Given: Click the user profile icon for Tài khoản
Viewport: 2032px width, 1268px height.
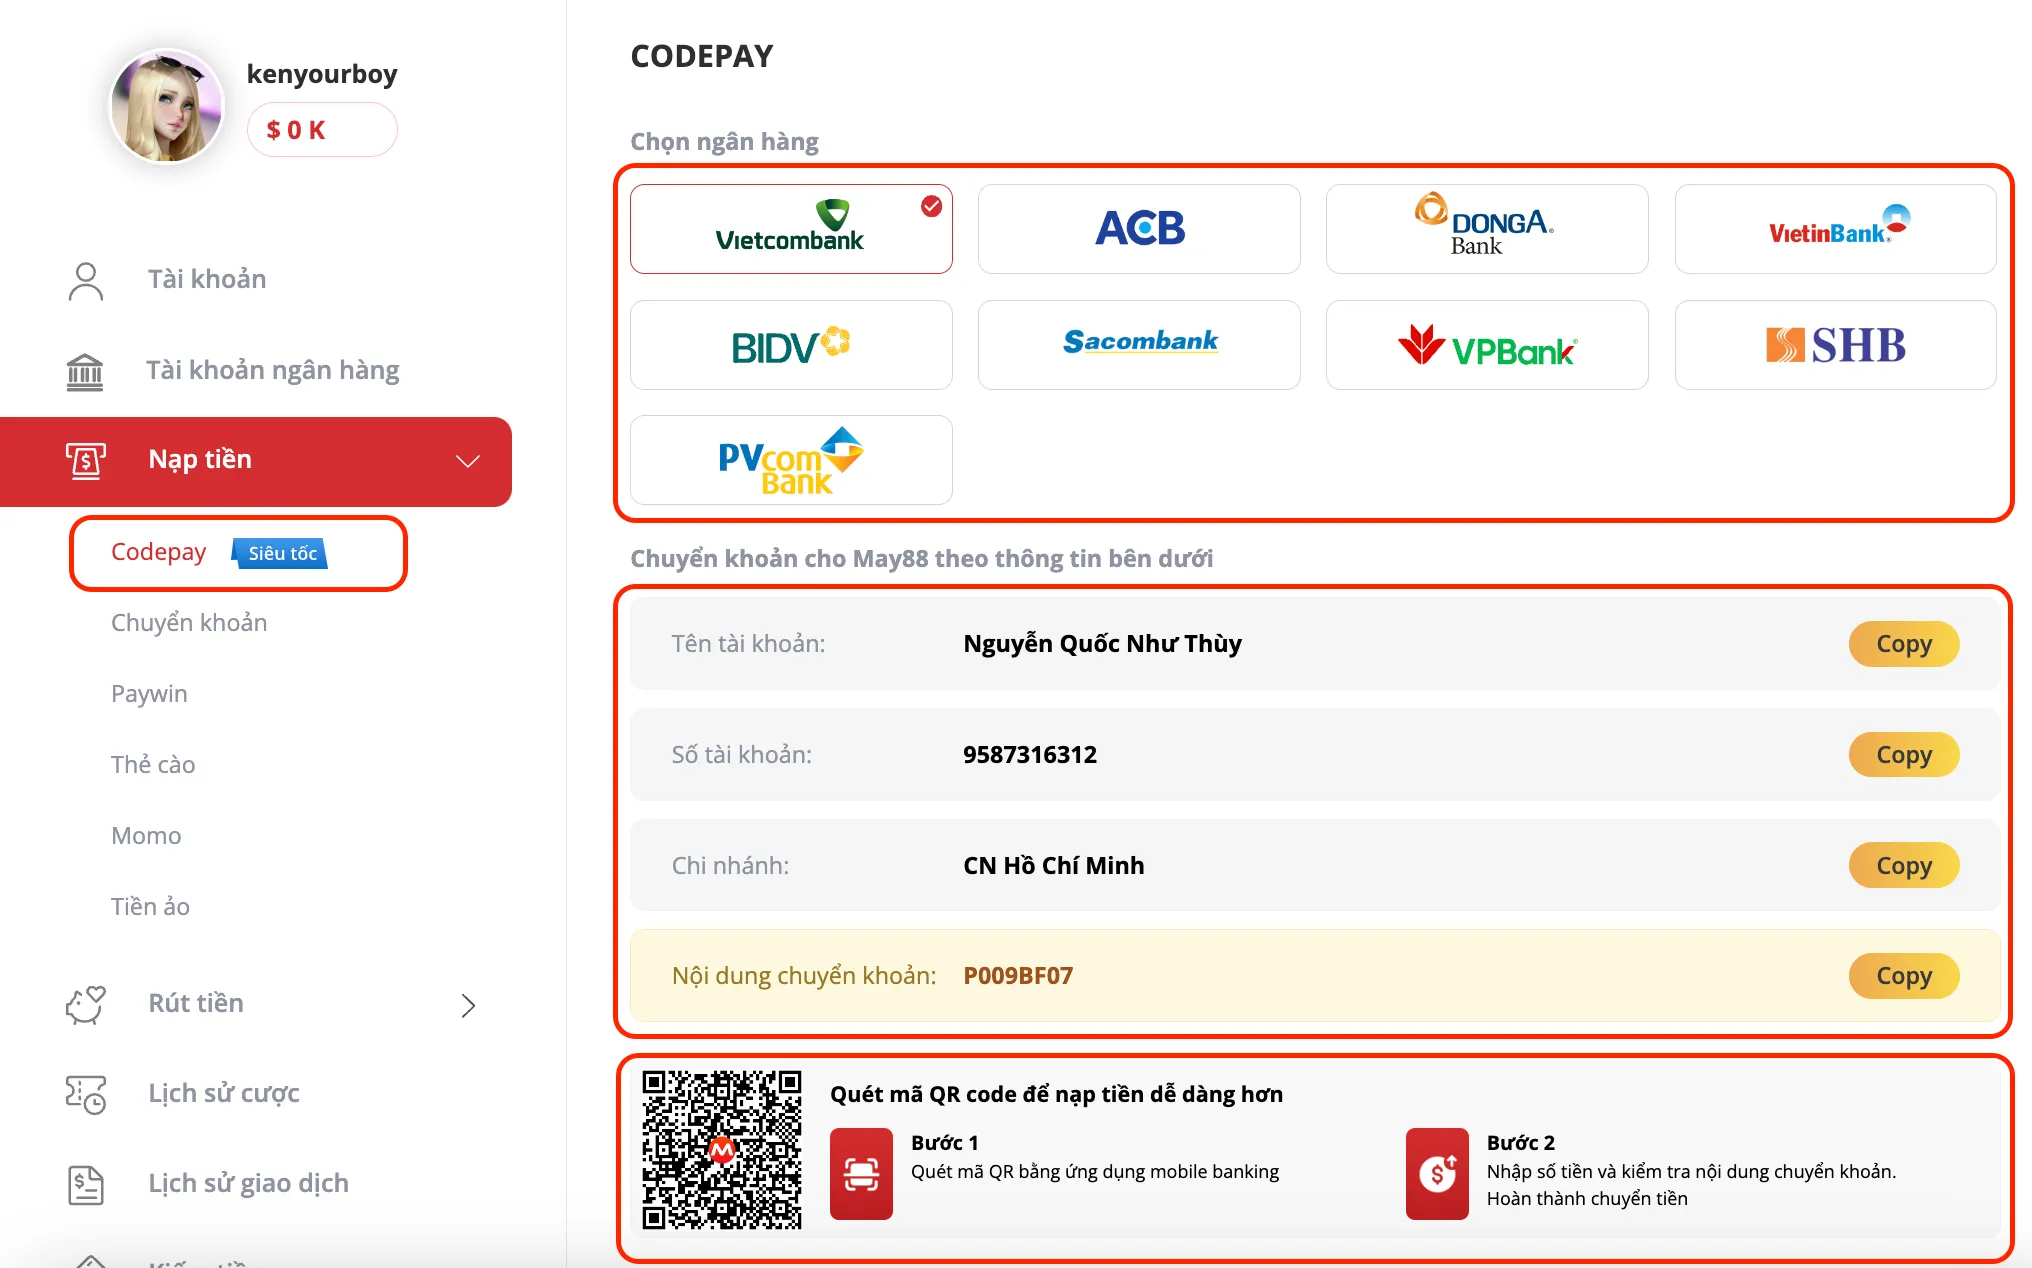Looking at the screenshot, I should click(86, 281).
